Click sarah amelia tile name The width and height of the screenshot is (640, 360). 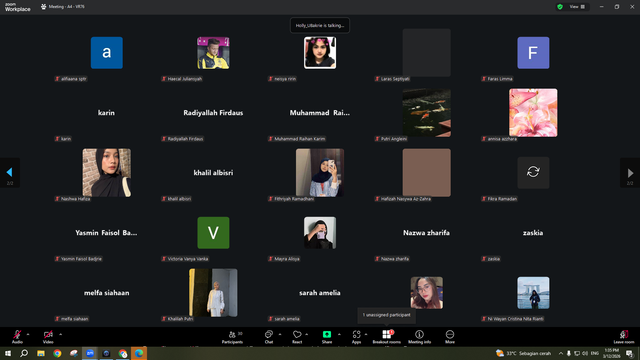(x=320, y=293)
